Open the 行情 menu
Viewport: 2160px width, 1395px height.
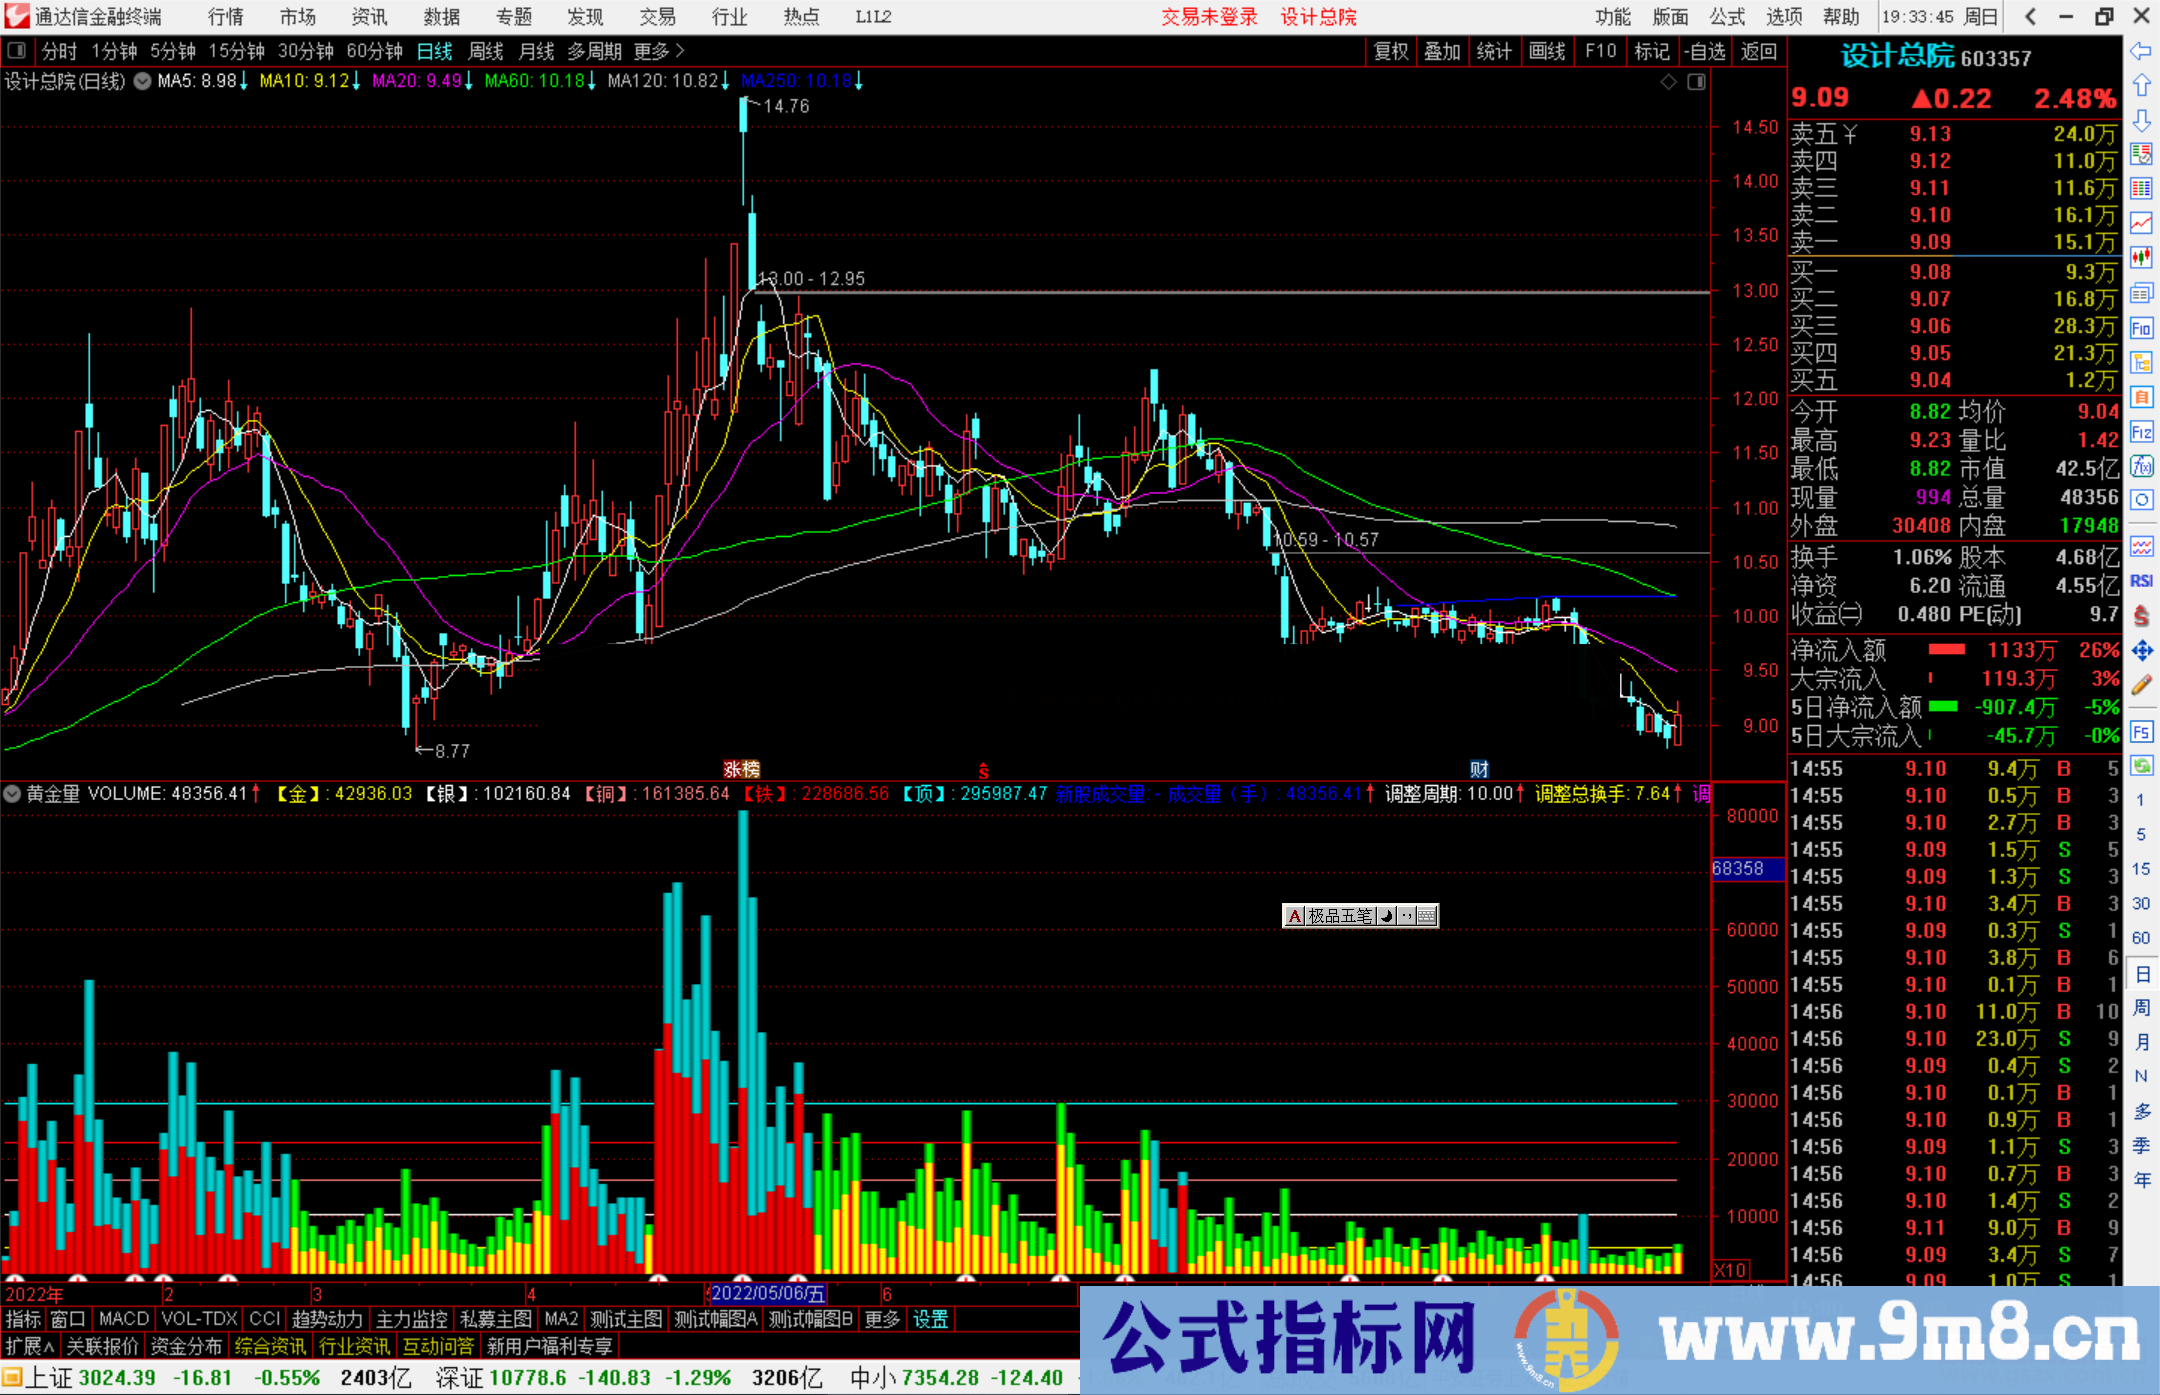pyautogui.click(x=226, y=17)
